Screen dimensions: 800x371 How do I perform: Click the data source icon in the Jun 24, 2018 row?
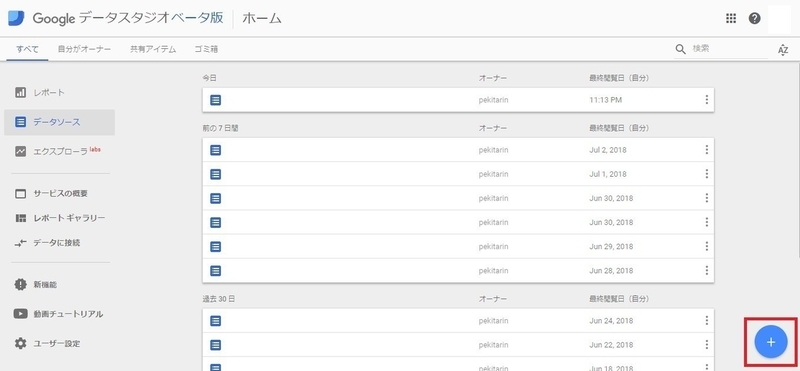pos(216,321)
